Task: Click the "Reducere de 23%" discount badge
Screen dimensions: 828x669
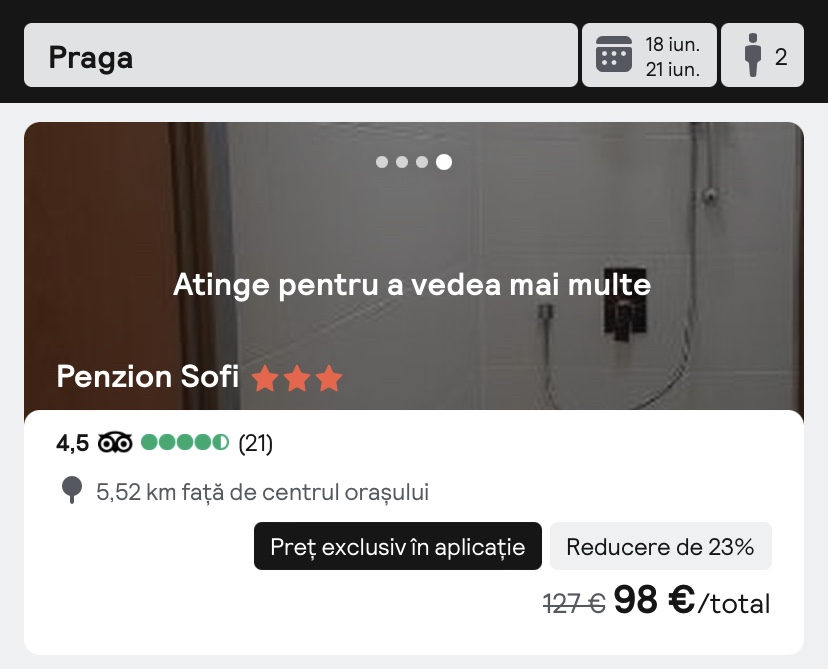Action: click(x=660, y=547)
